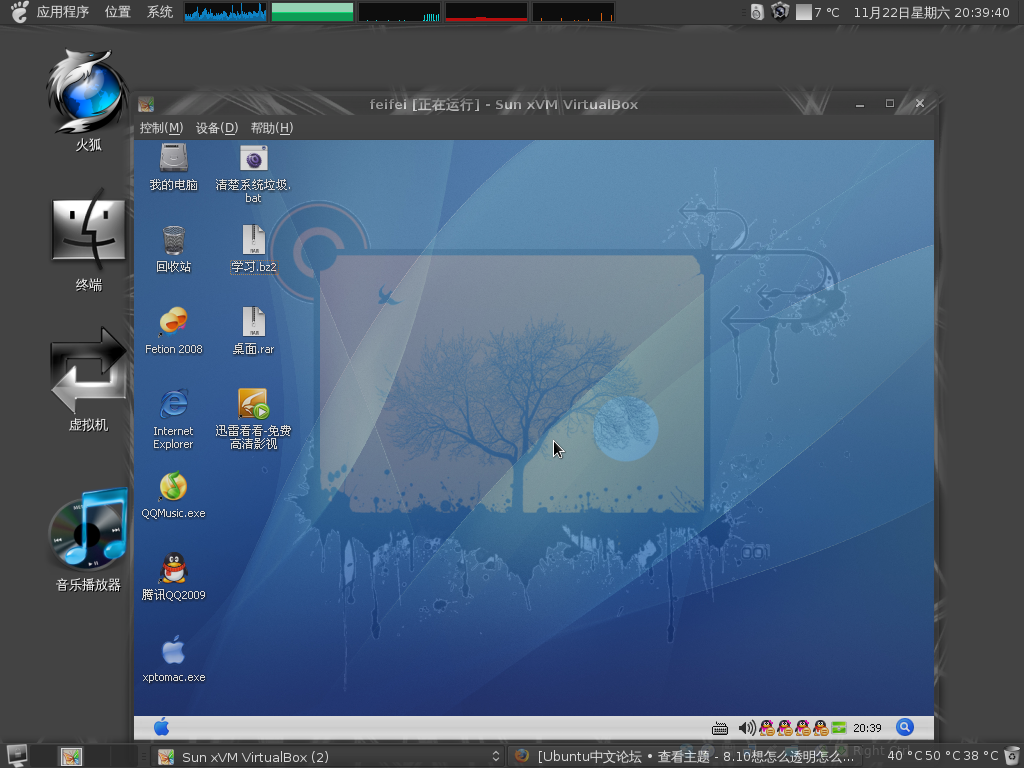The width and height of the screenshot is (1024, 768).
Task: Click the 7 °C weather applet
Action: (x=818, y=12)
